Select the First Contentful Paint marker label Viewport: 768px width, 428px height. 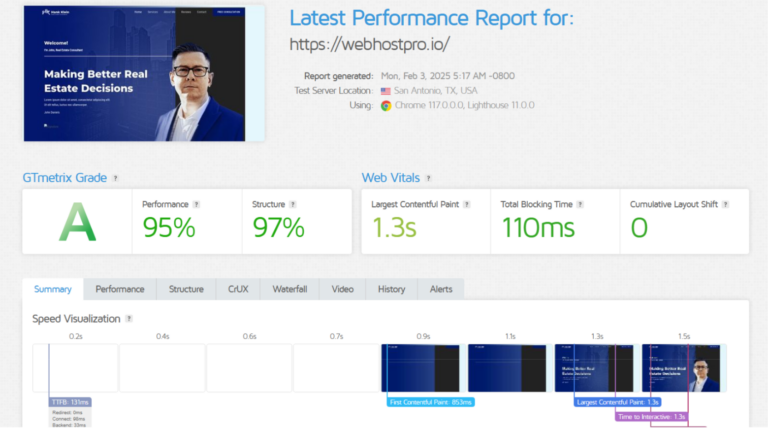(x=431, y=402)
